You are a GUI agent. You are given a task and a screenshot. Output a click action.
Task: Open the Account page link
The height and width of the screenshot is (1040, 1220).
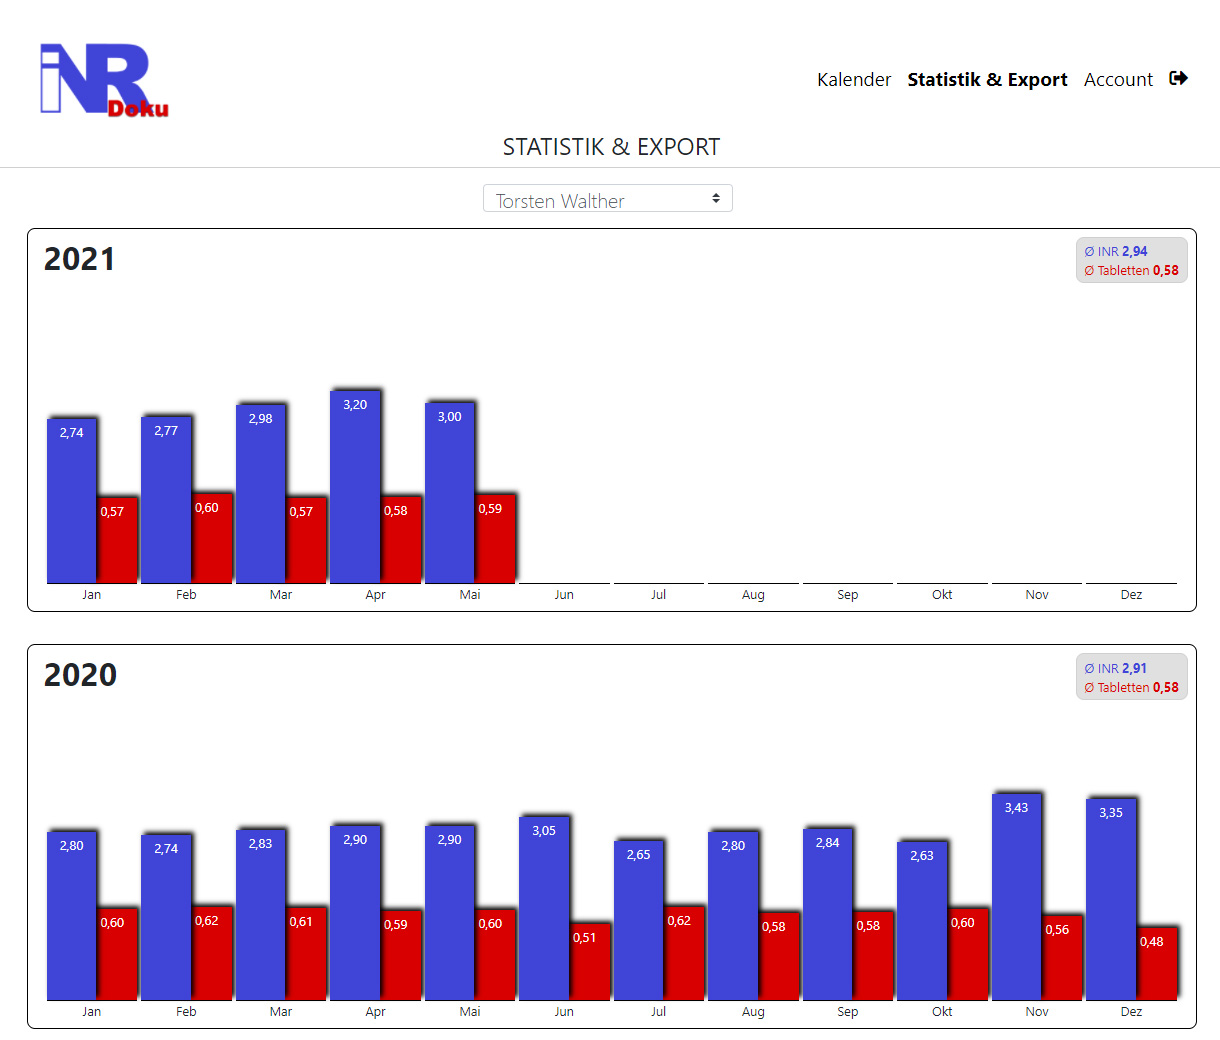click(x=1118, y=80)
